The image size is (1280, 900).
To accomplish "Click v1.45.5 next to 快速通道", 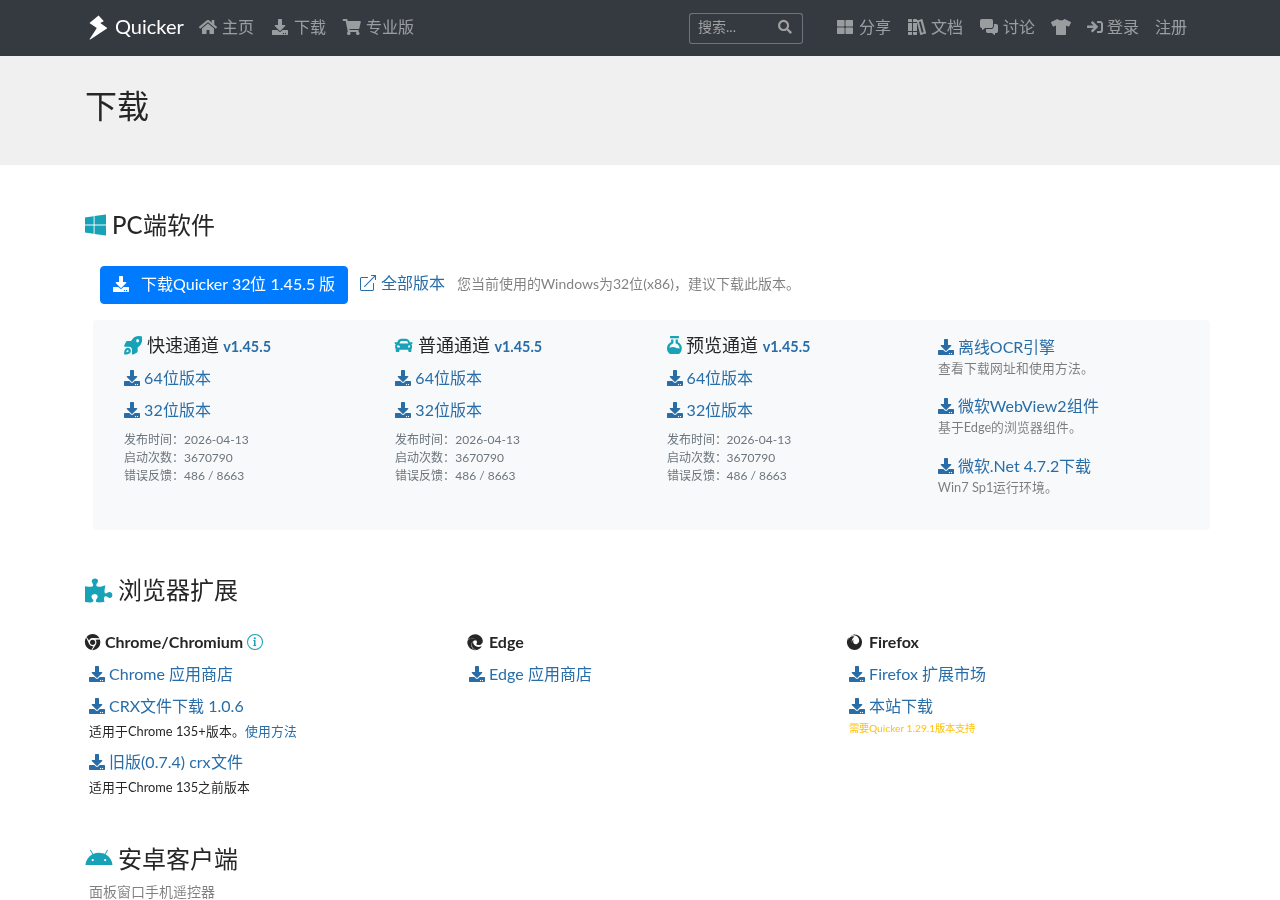I will (247, 347).
